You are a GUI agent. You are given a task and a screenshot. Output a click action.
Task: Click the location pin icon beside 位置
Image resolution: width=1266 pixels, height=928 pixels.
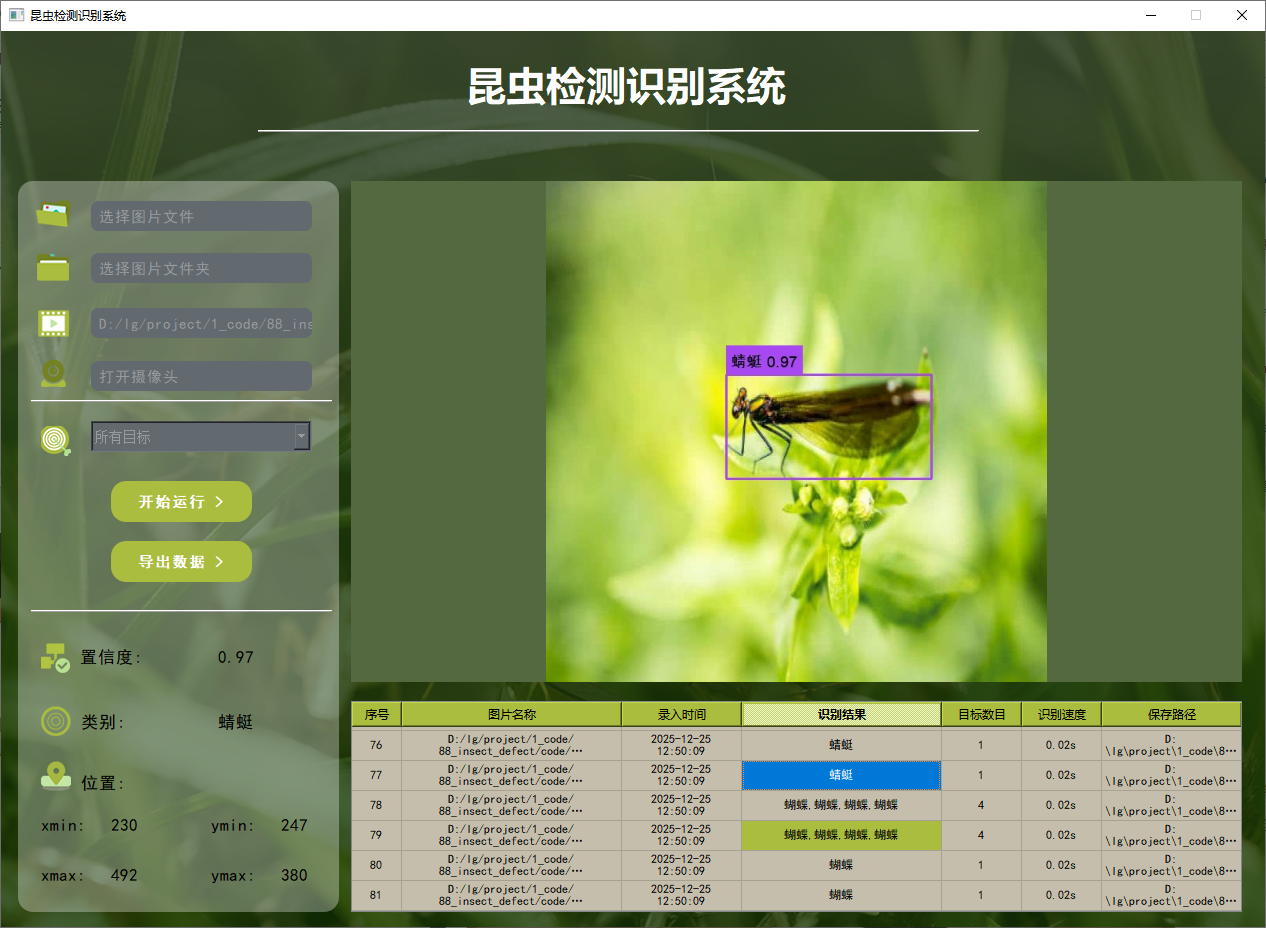pos(55,777)
